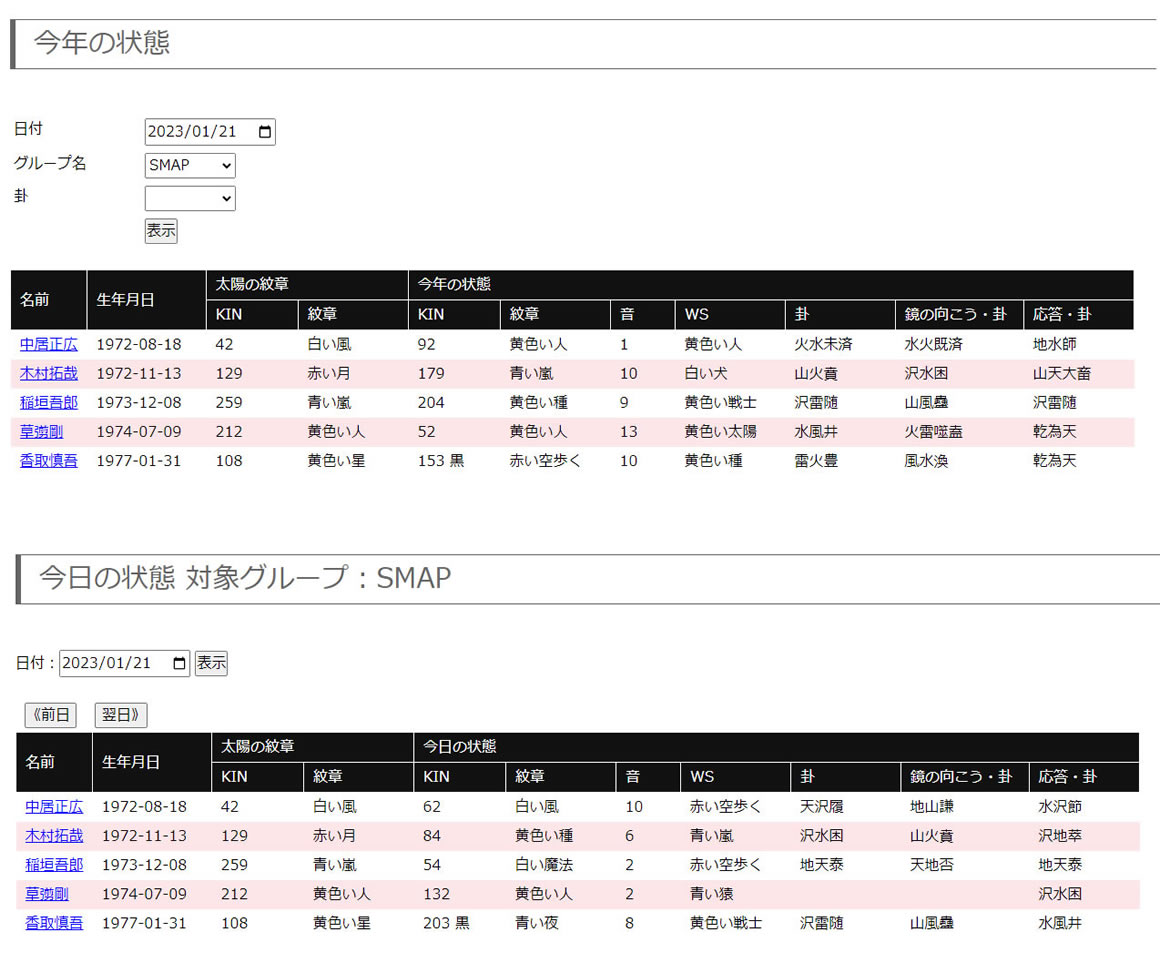Viewport: 1160px width, 963px height.
Task: Open 中居正広 link in 今日の状態 table
Action: [54, 806]
